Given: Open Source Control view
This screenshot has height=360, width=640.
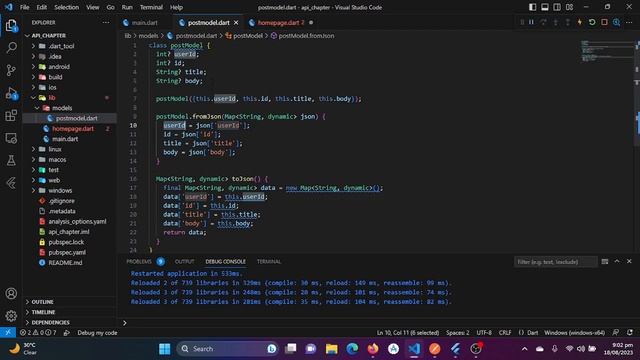Looking at the screenshot, I should click(11, 70).
